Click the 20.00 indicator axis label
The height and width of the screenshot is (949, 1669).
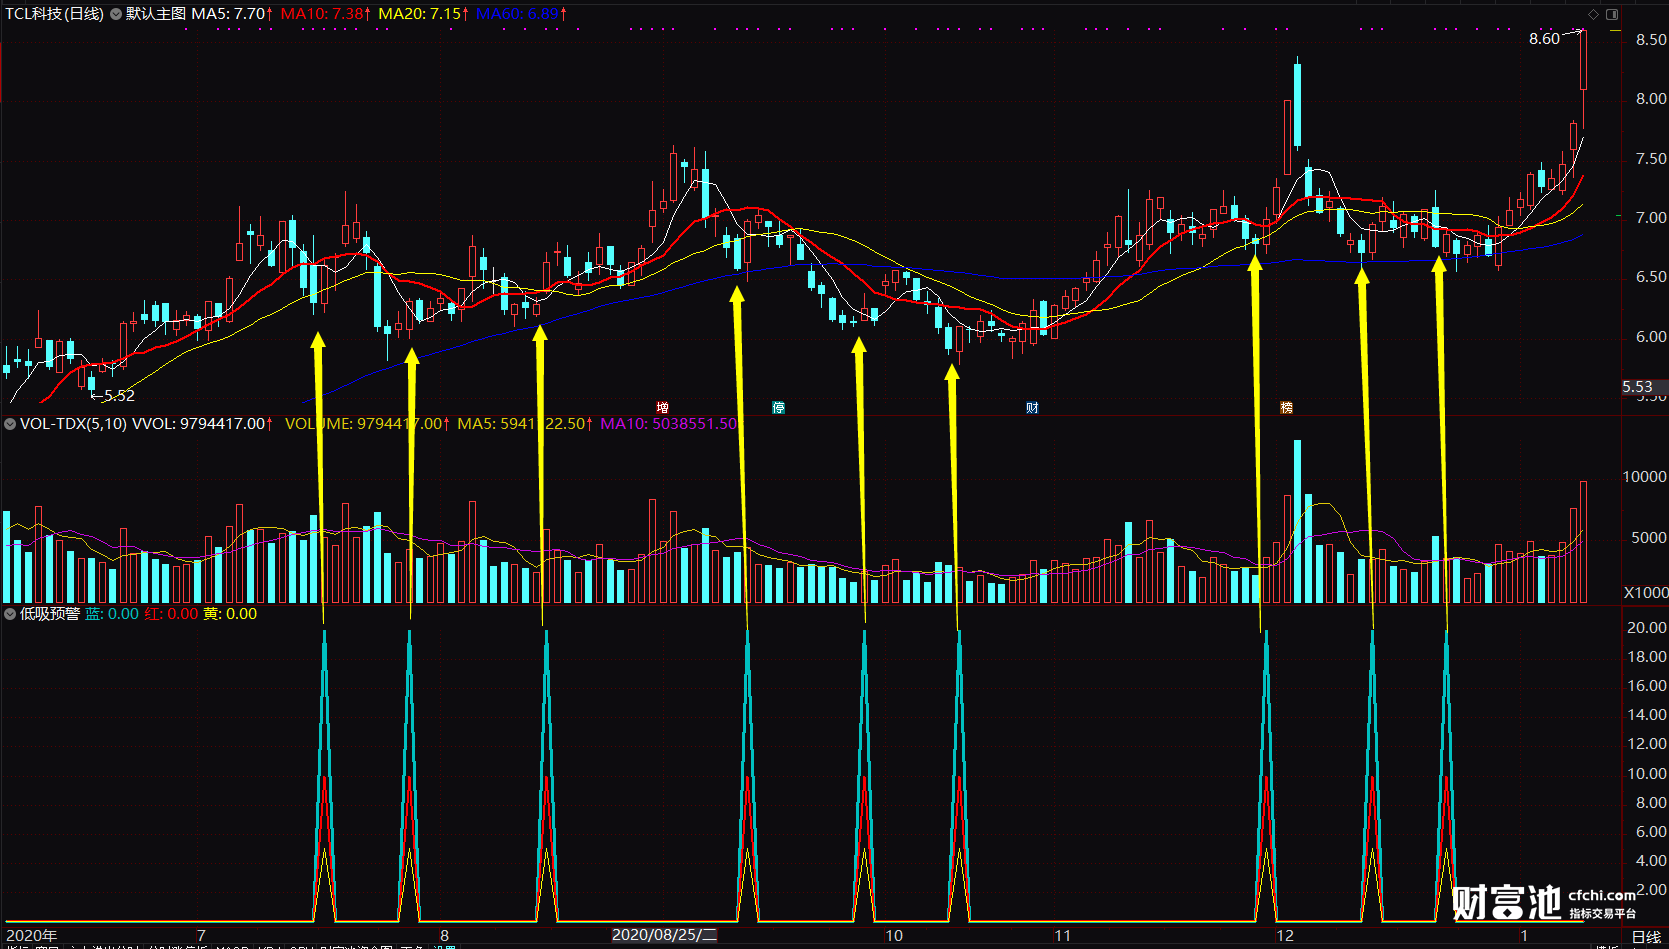(1647, 628)
